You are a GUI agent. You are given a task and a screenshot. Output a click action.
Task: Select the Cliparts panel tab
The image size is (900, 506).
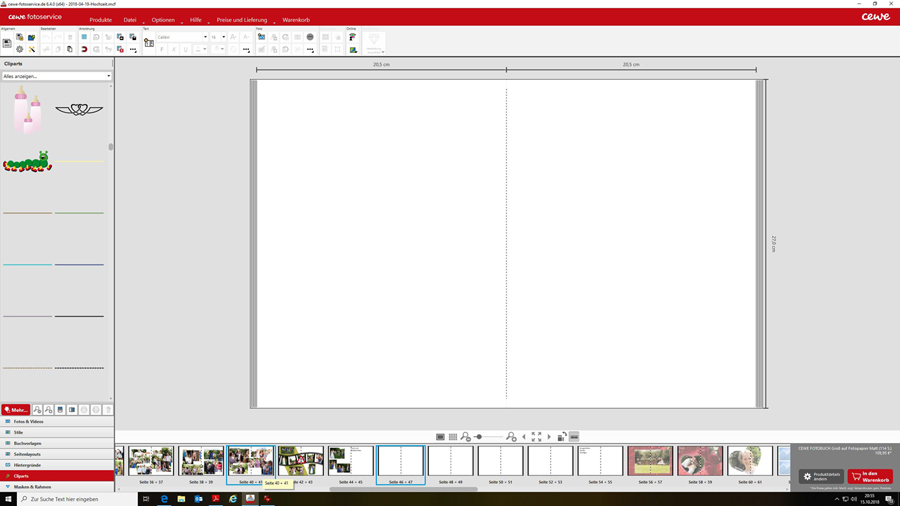pyautogui.click(x=57, y=476)
